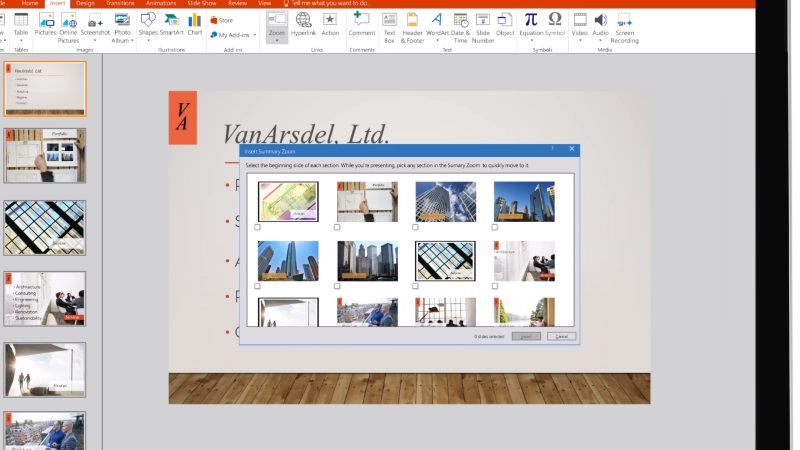This screenshot has height=450, width=800.
Task: Switch to the Transitions ribbon tab
Action: (120, 4)
